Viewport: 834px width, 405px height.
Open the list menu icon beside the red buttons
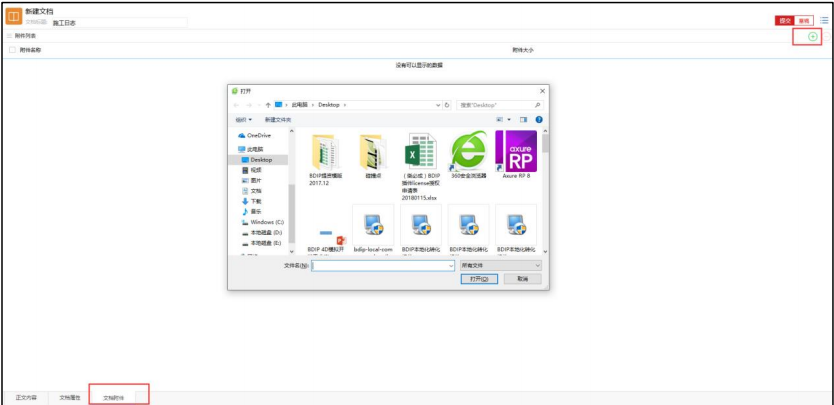[824, 20]
